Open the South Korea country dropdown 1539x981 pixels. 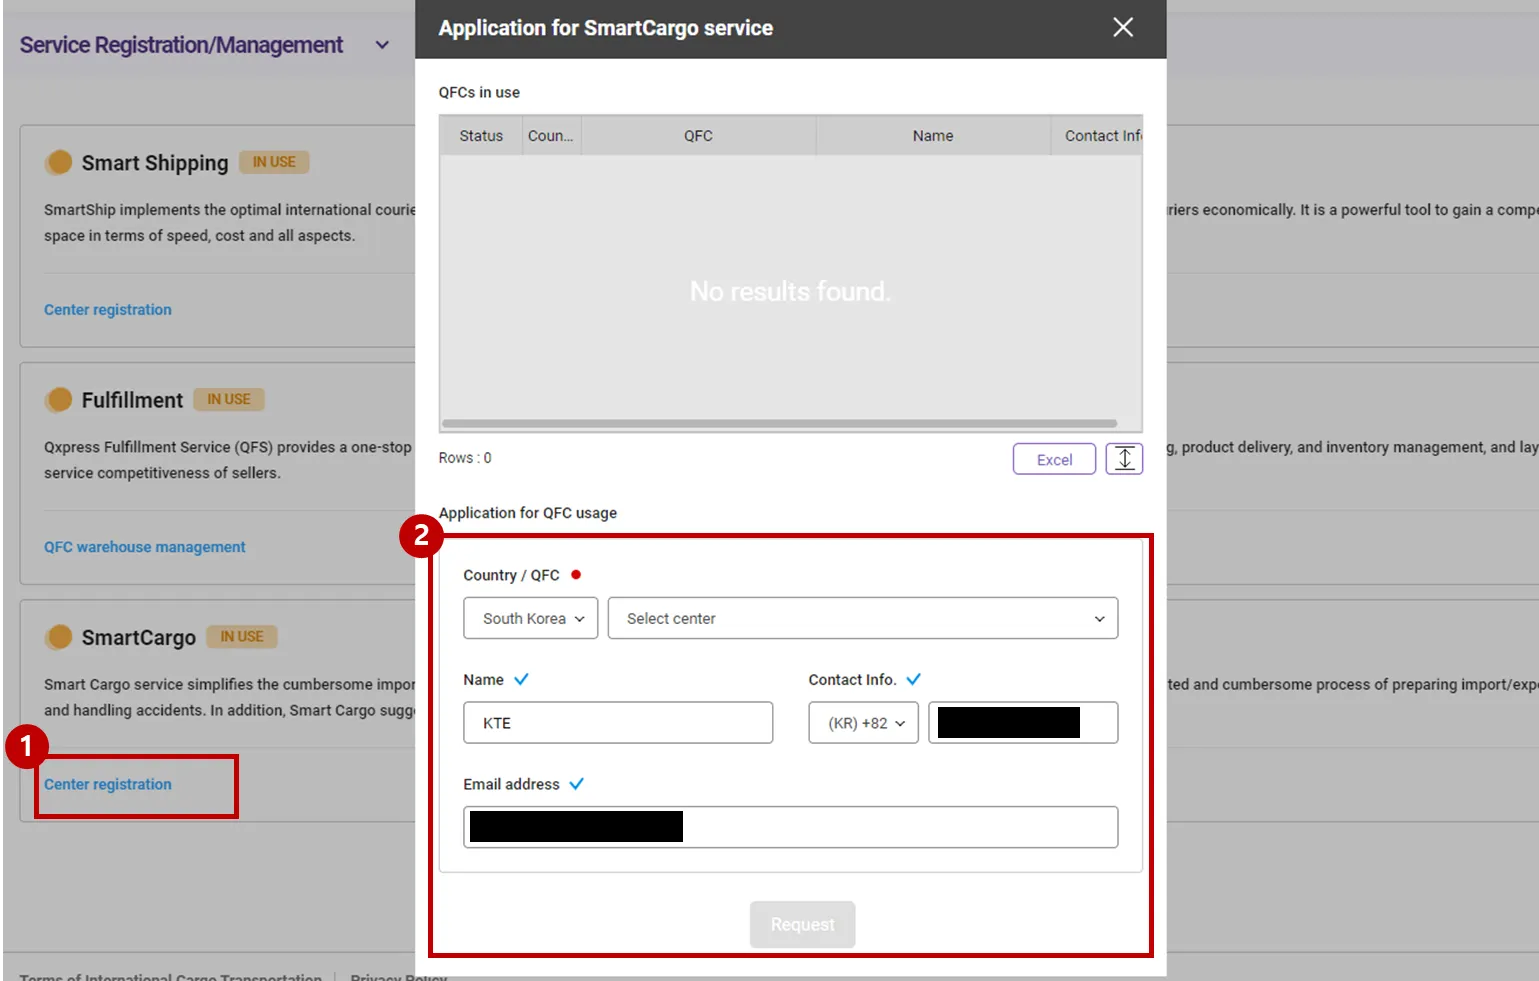530,618
